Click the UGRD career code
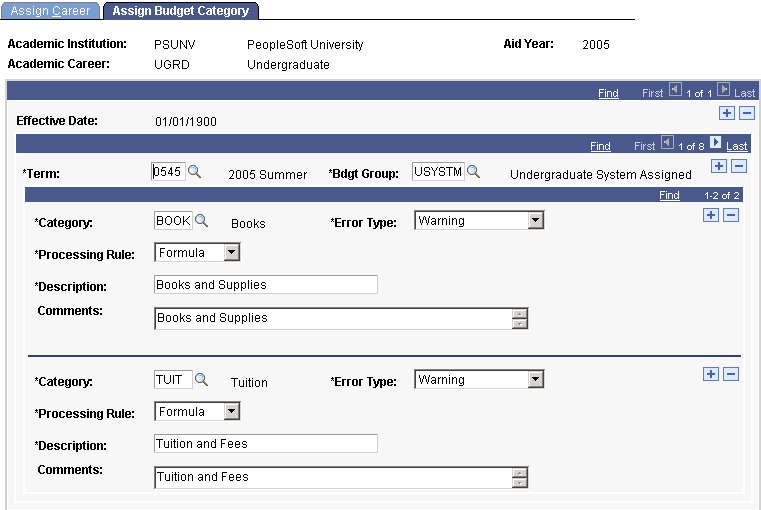Screen dimensions: 761x510 (x=172, y=65)
